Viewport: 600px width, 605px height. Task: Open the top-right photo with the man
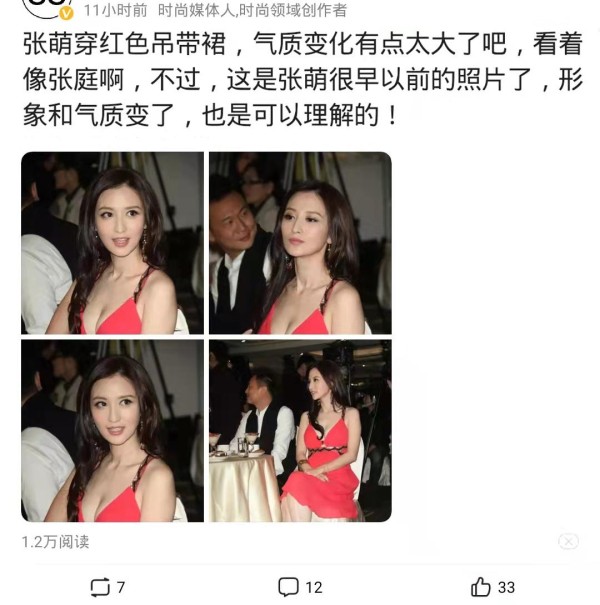coord(300,243)
